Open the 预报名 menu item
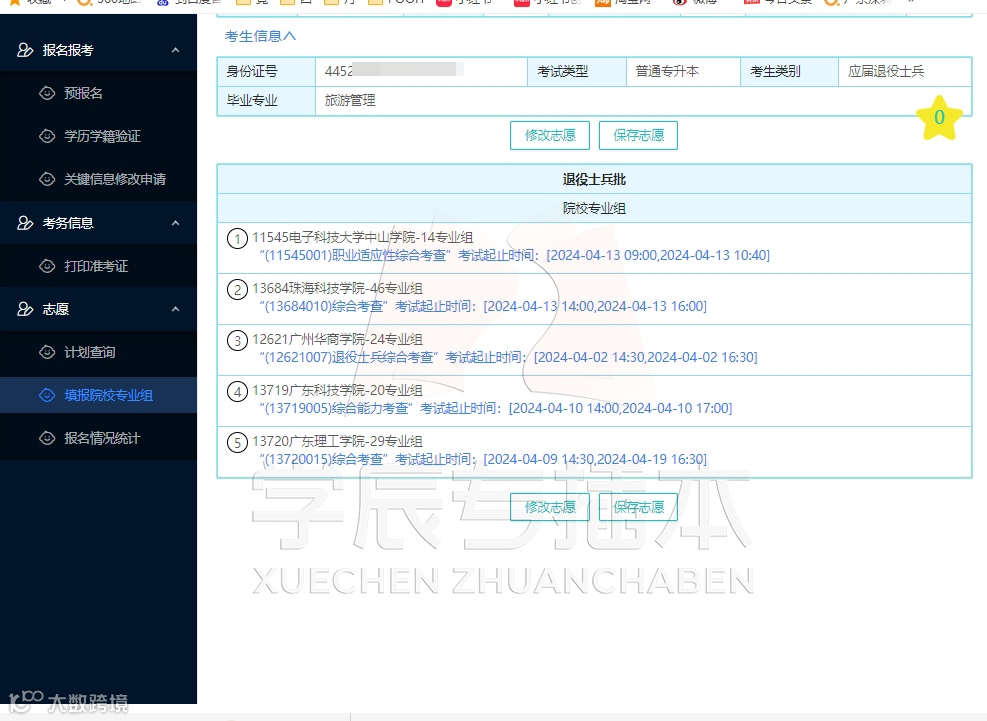The image size is (987, 721). (x=98, y=93)
